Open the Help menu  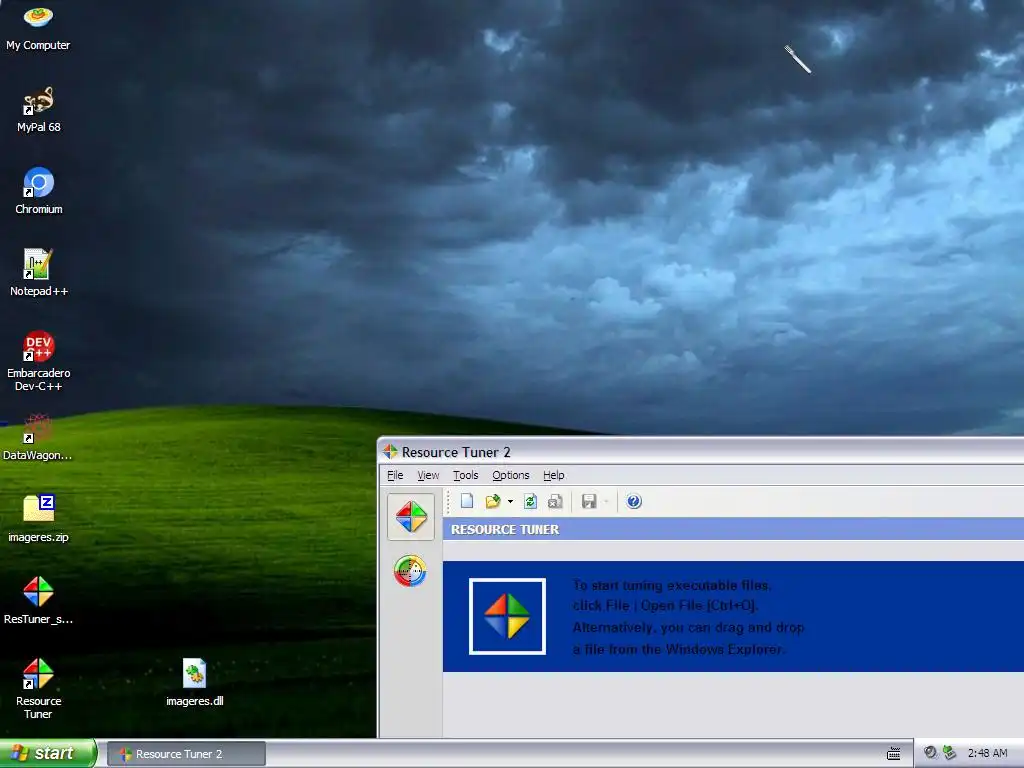[554, 475]
